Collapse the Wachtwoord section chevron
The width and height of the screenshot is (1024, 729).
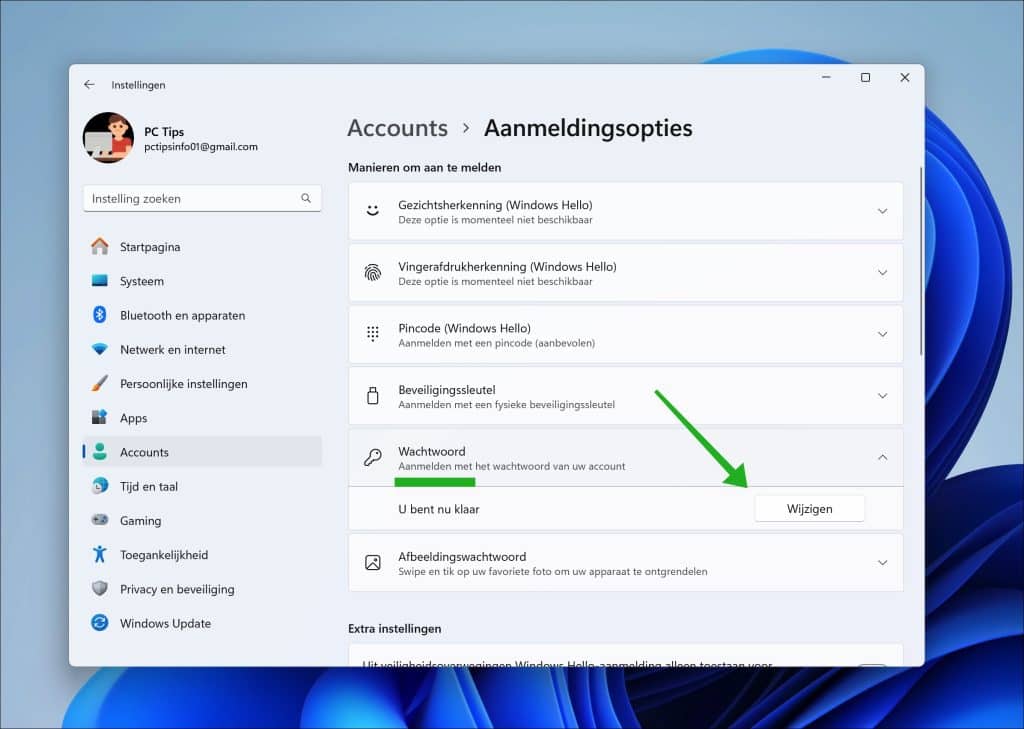pos(882,457)
